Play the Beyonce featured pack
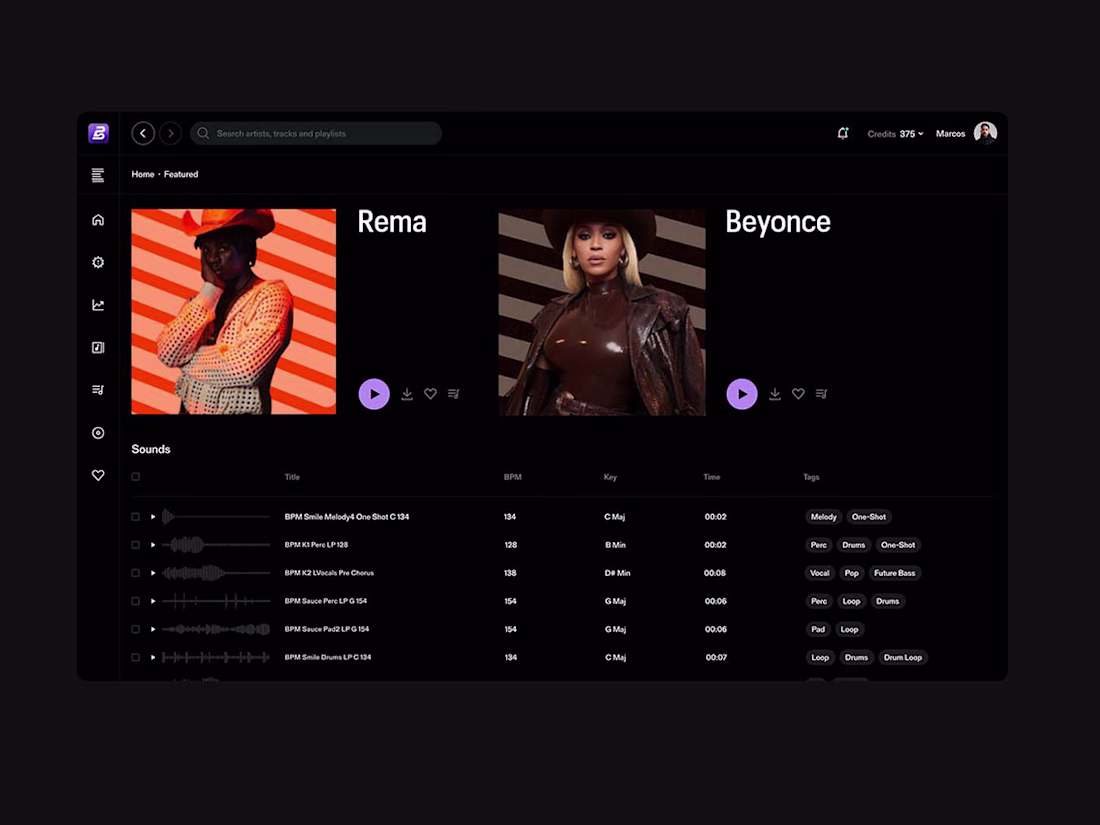 click(742, 394)
